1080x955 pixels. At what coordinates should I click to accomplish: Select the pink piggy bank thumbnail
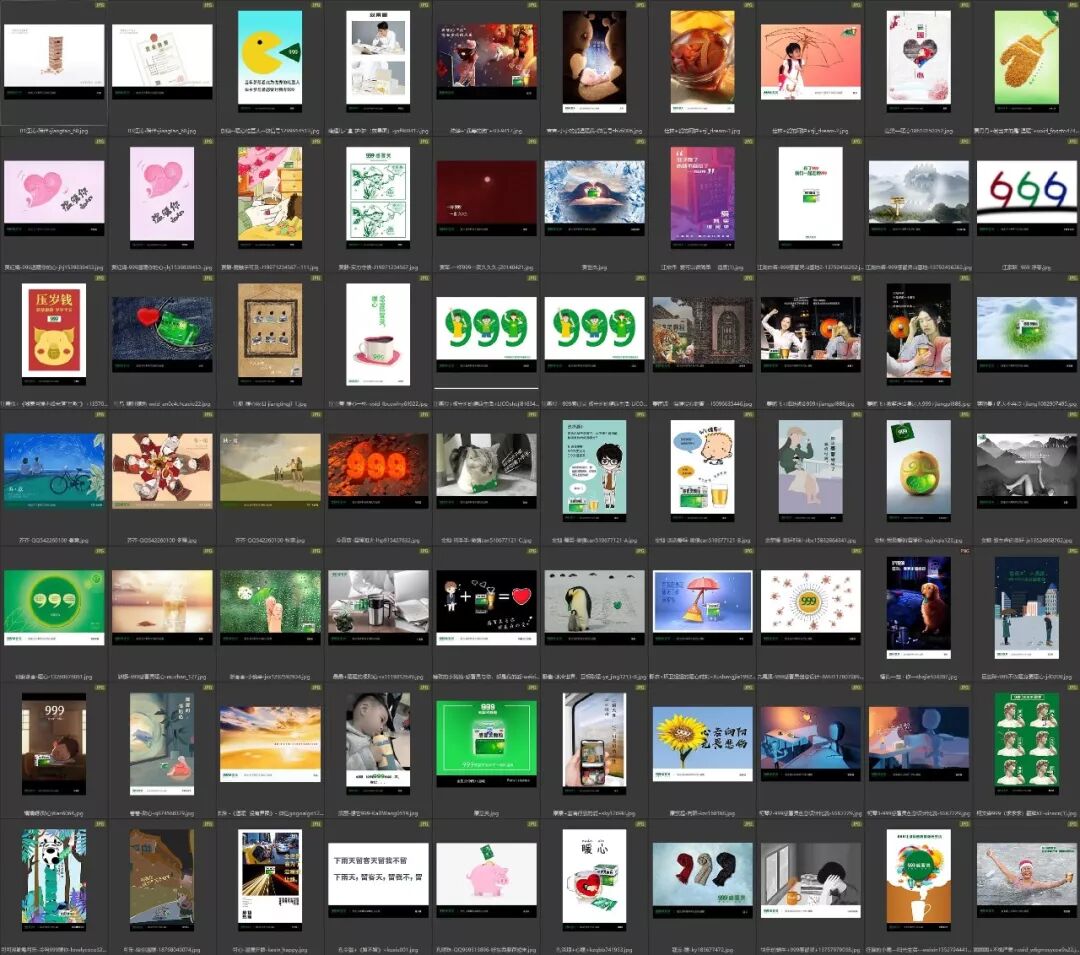pyautogui.click(x=486, y=881)
